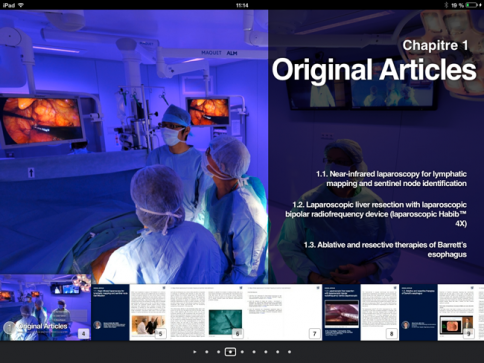
Task: Go to the first arrow-shaped chapter marker
Action: [195, 352]
